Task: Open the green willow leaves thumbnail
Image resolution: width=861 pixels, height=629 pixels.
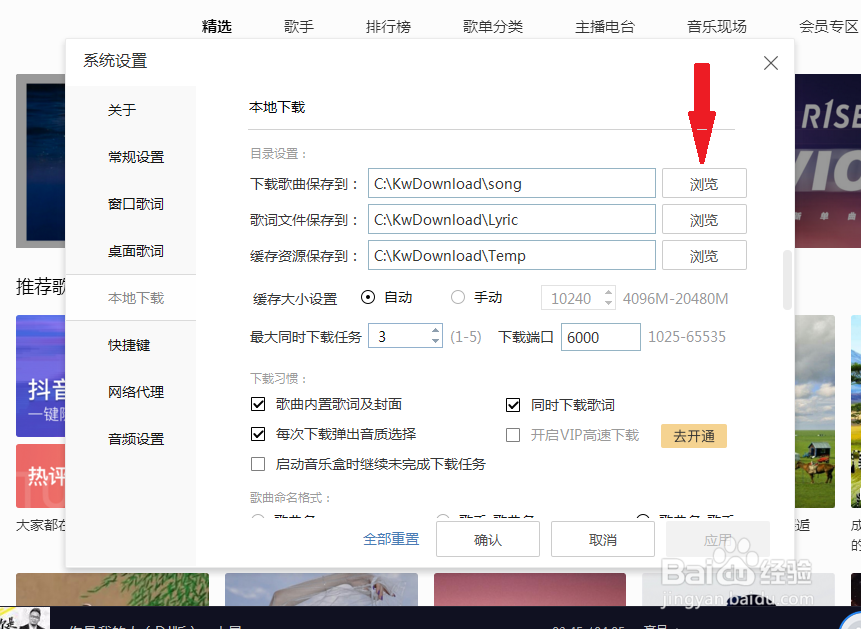Action: coord(113,589)
